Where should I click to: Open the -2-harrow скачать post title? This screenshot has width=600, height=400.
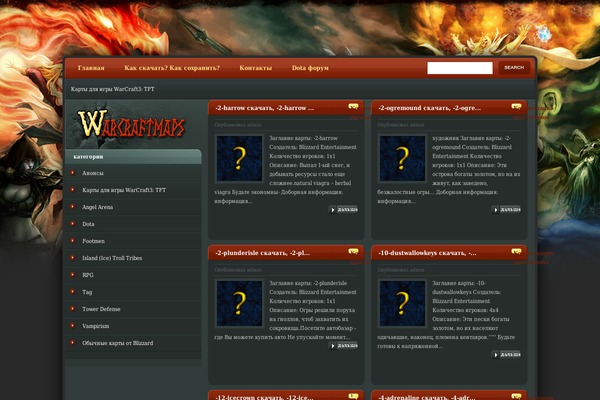pos(264,108)
